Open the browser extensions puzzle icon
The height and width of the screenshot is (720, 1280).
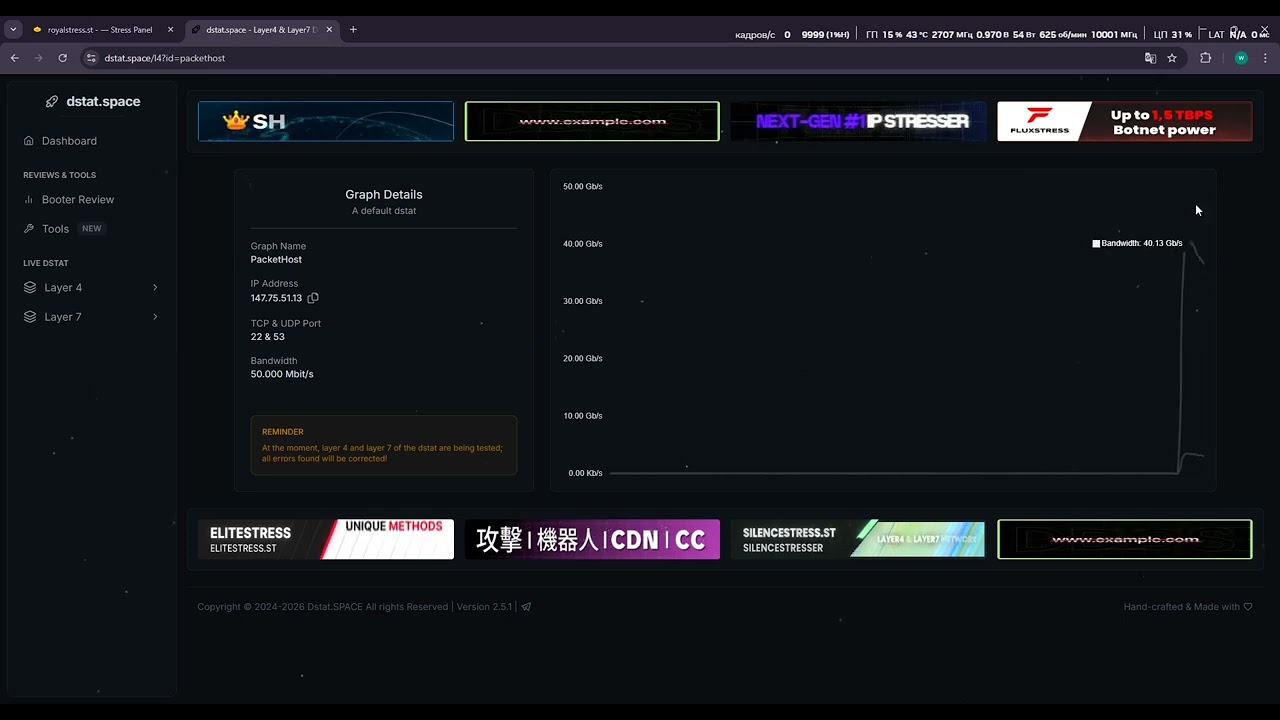coord(1205,58)
